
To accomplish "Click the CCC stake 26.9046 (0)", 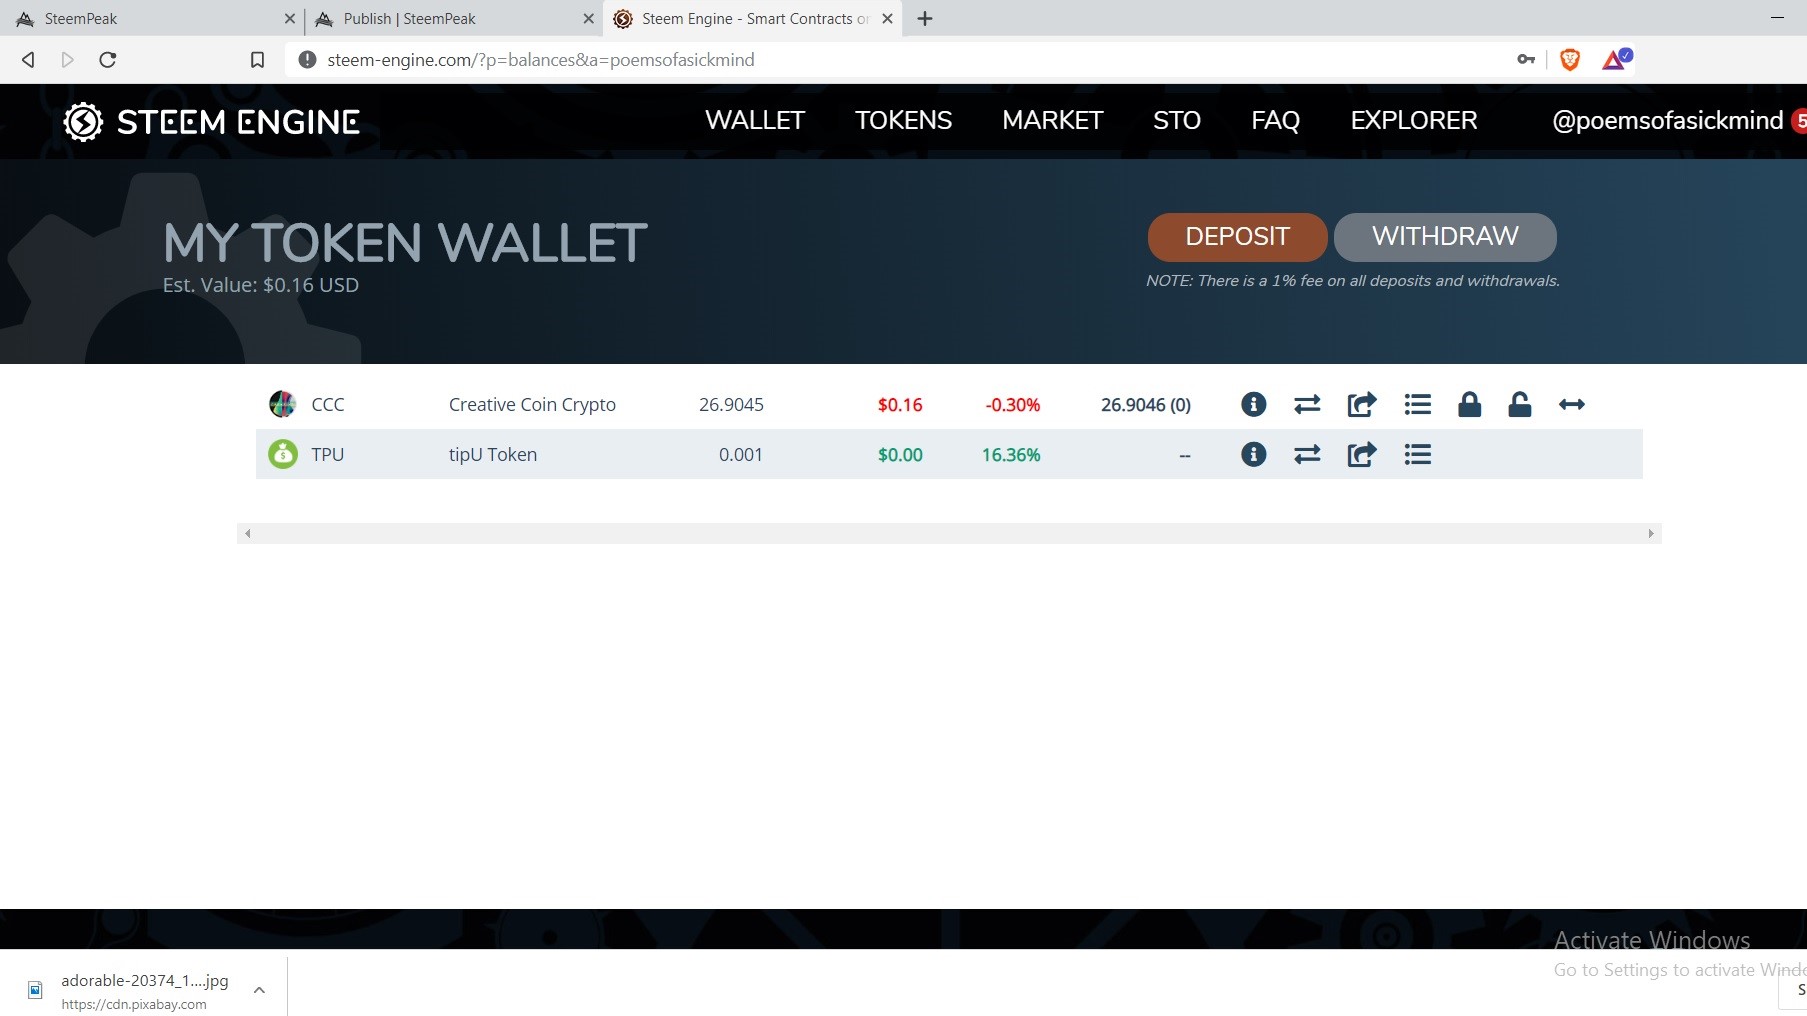I will click(1146, 405).
